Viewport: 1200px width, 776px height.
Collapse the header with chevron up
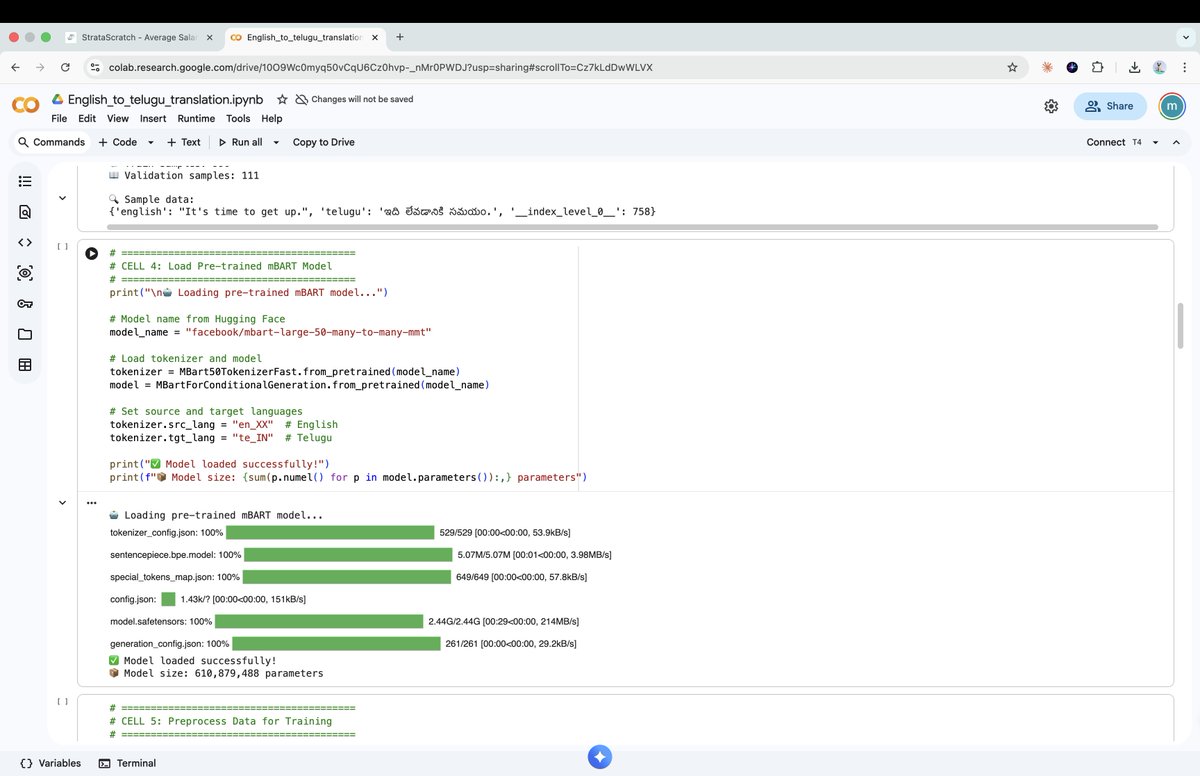click(x=1177, y=142)
